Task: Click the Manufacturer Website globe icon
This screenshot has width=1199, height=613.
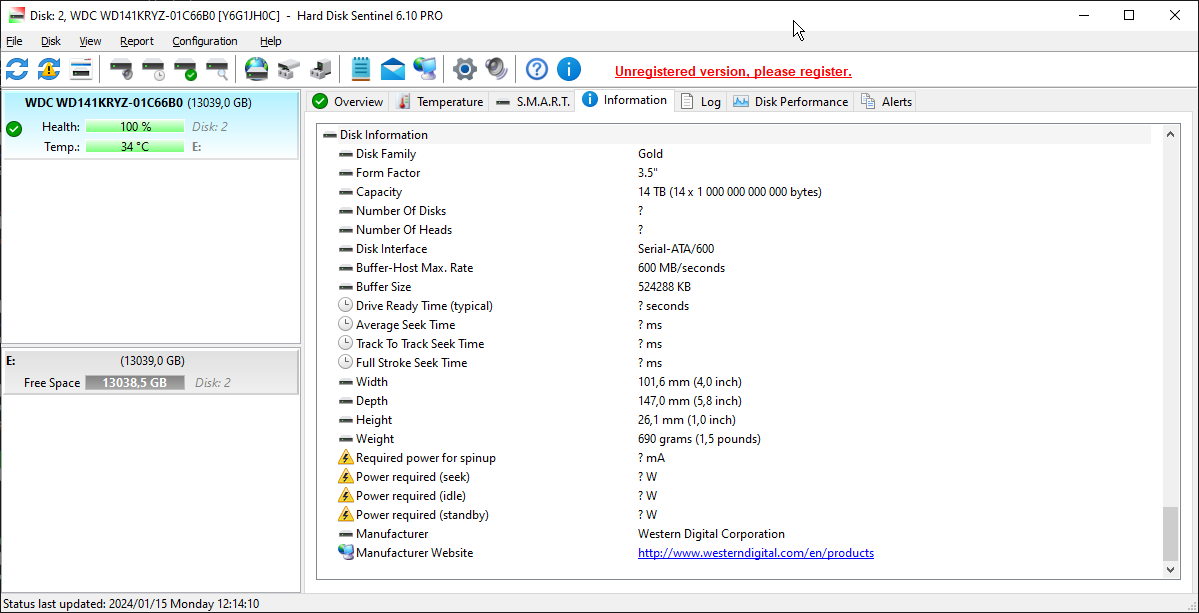Action: pos(346,553)
